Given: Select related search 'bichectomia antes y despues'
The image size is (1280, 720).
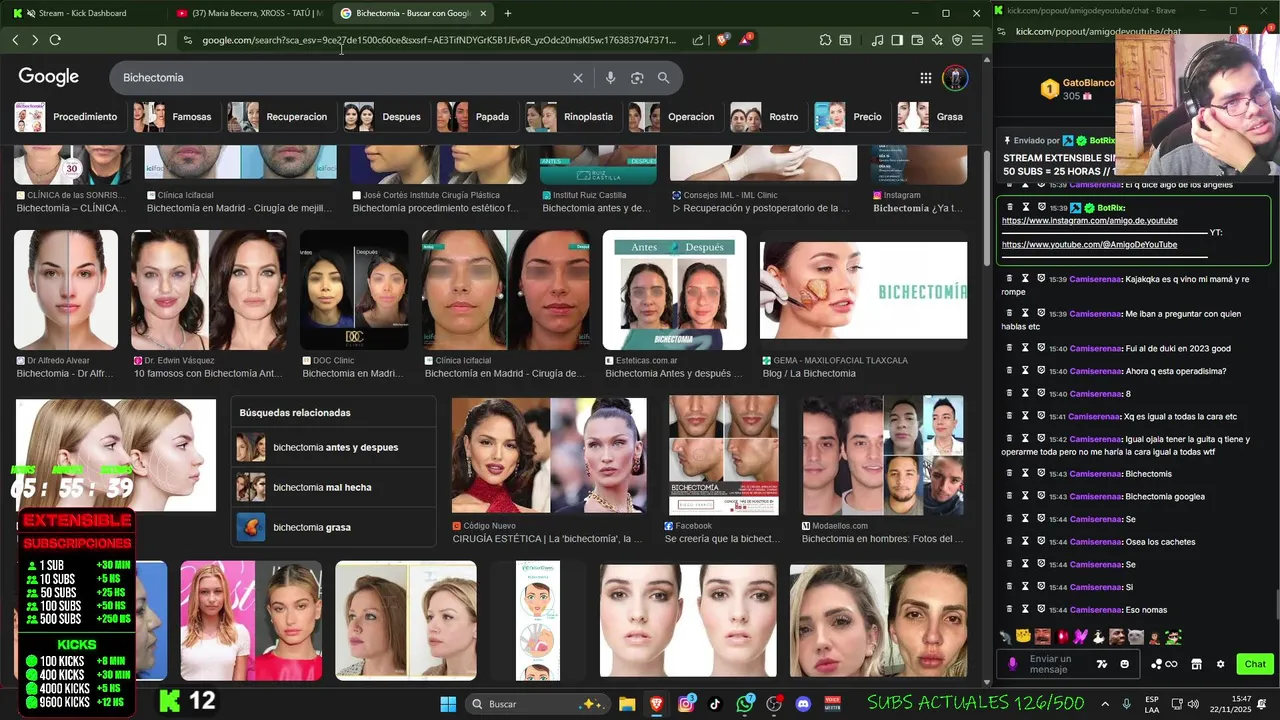Looking at the screenshot, I should [x=334, y=447].
